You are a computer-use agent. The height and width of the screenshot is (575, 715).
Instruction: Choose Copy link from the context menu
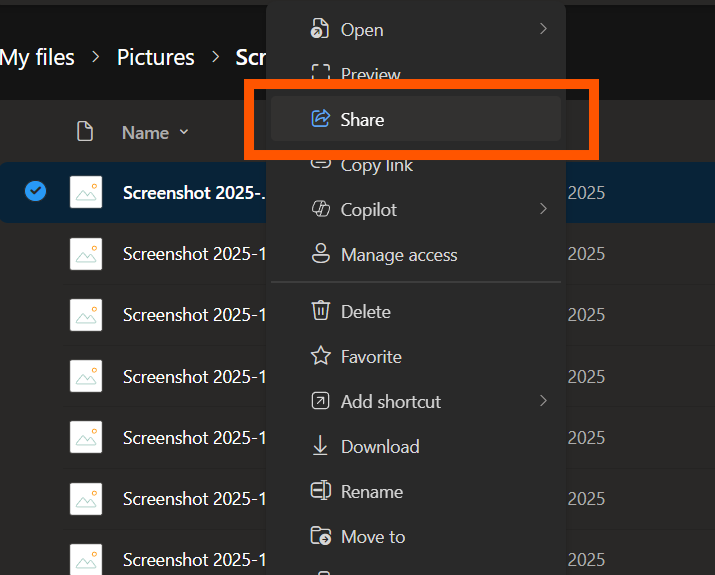pyautogui.click(x=376, y=166)
